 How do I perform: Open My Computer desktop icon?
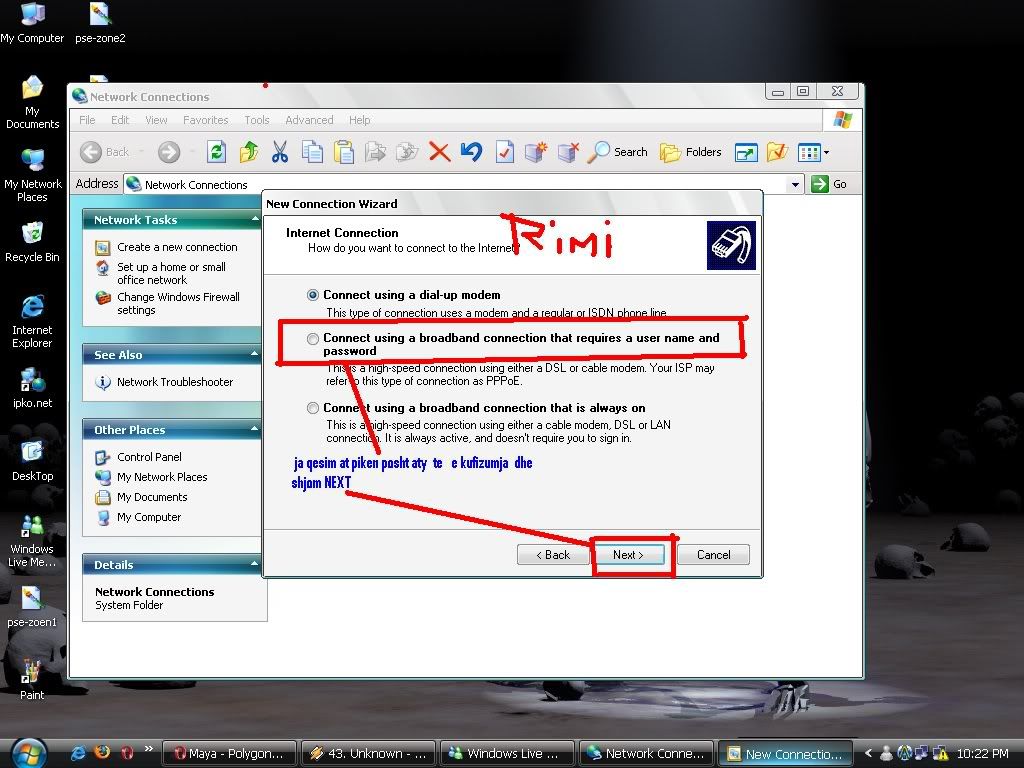[32, 23]
